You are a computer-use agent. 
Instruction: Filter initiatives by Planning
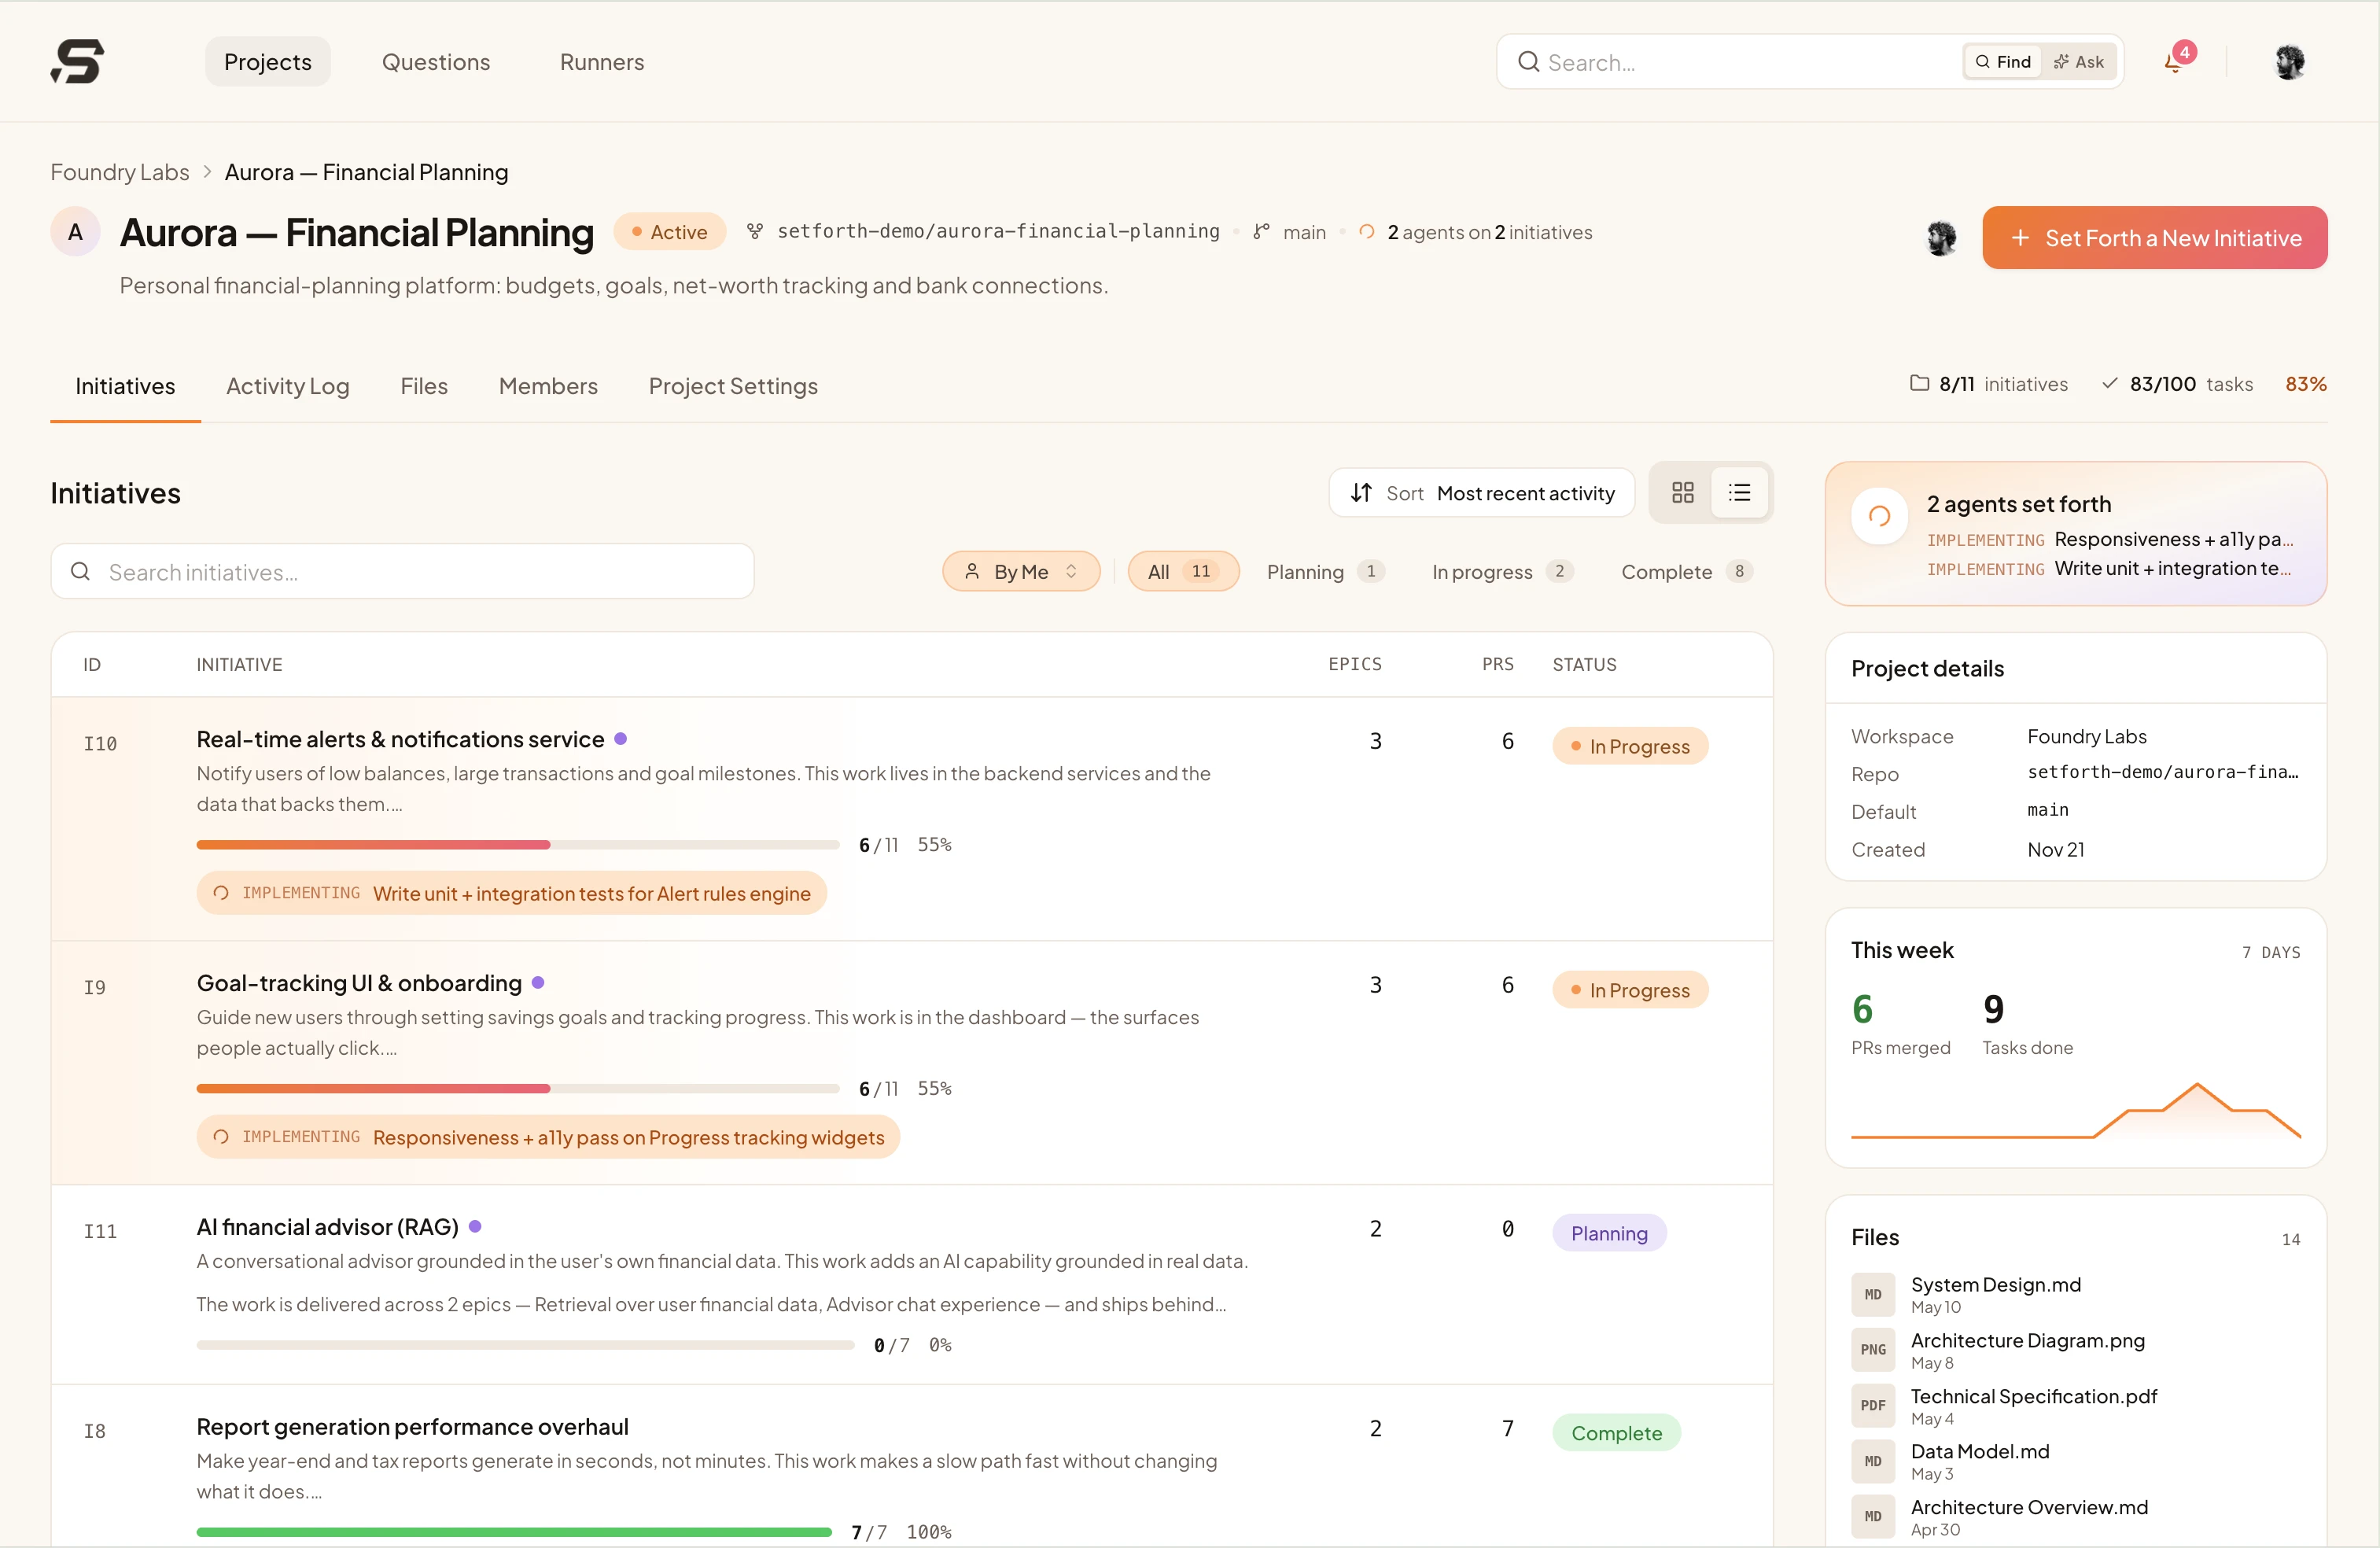point(1325,571)
